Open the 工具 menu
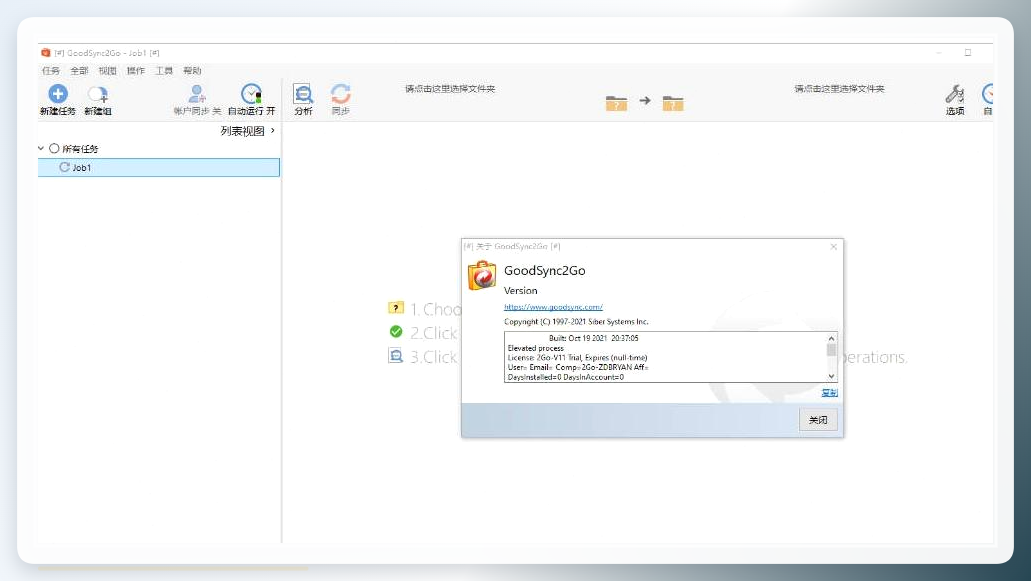The image size is (1031, 581). point(164,71)
